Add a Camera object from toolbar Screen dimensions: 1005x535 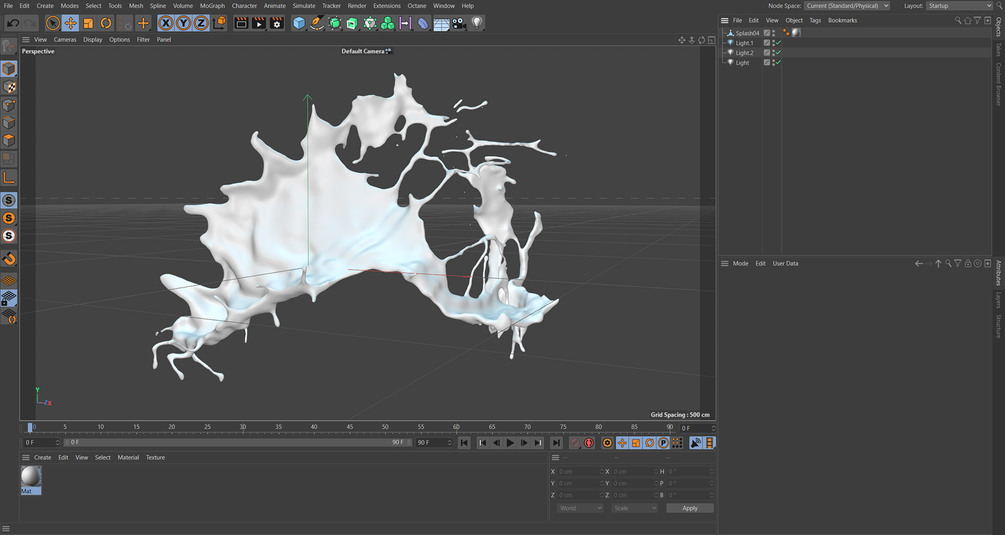tap(459, 23)
